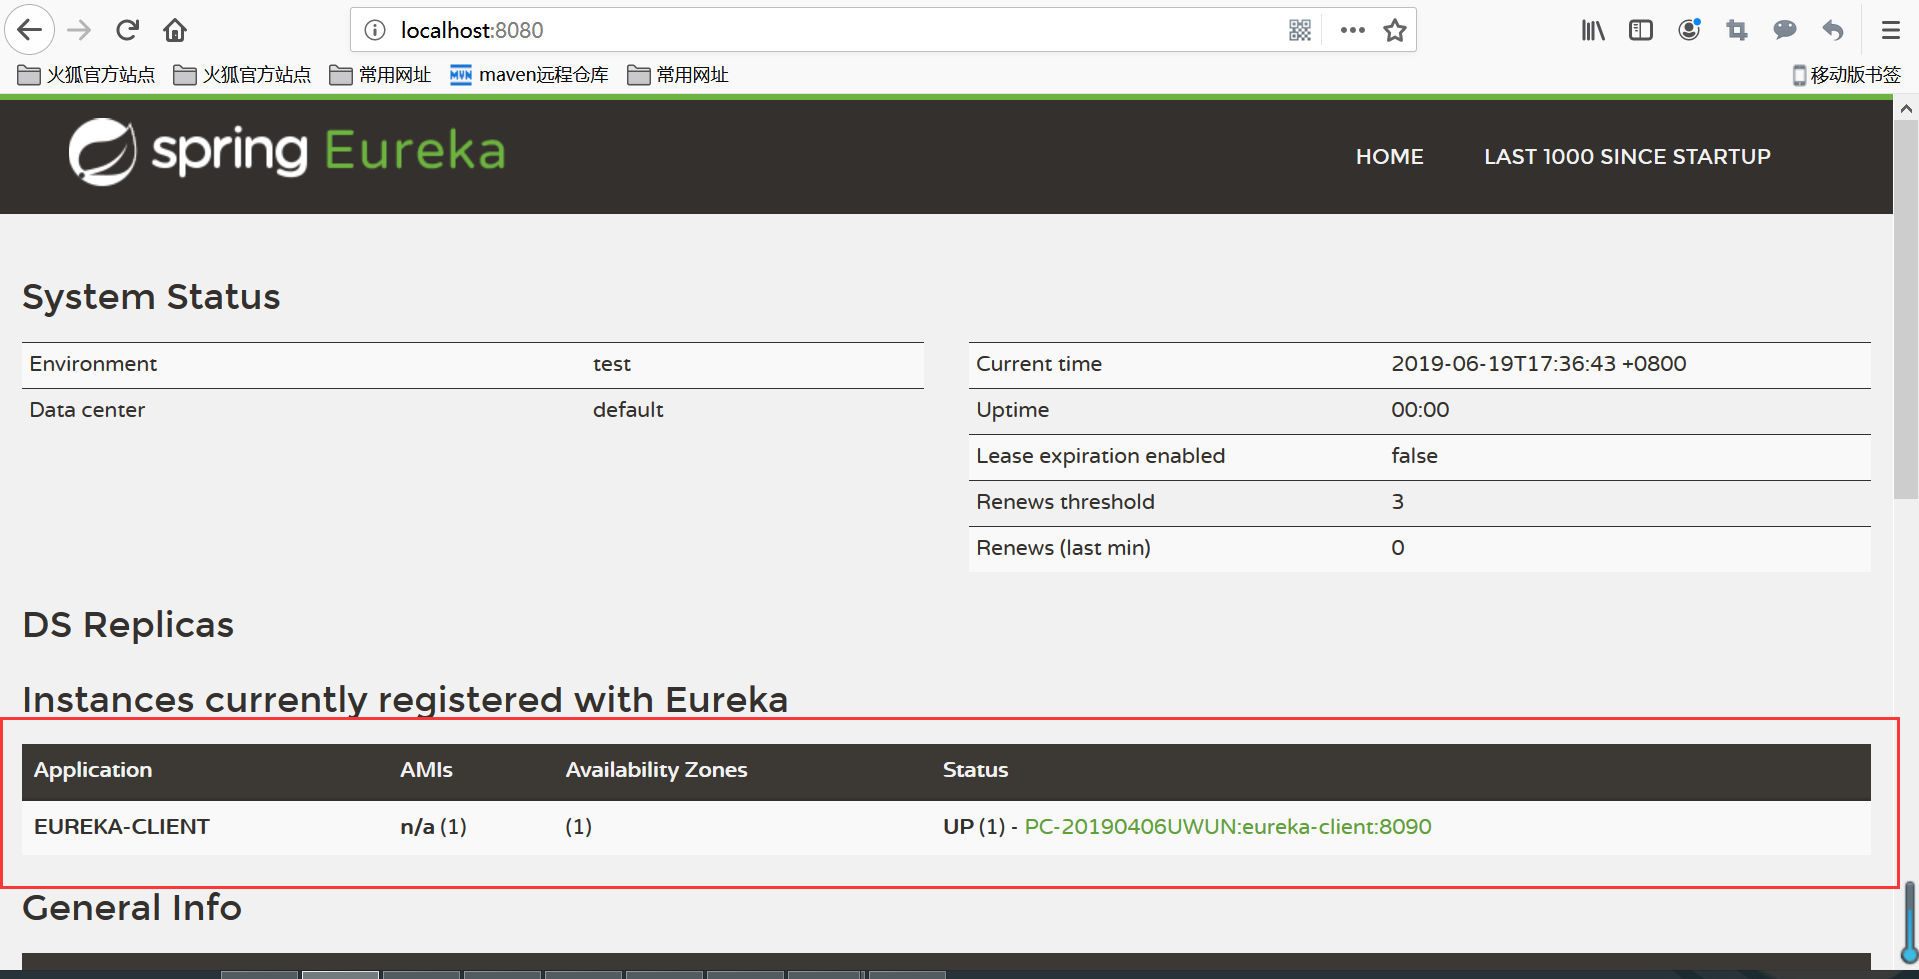Click the Availability Zones column header
1919x979 pixels.
(657, 770)
